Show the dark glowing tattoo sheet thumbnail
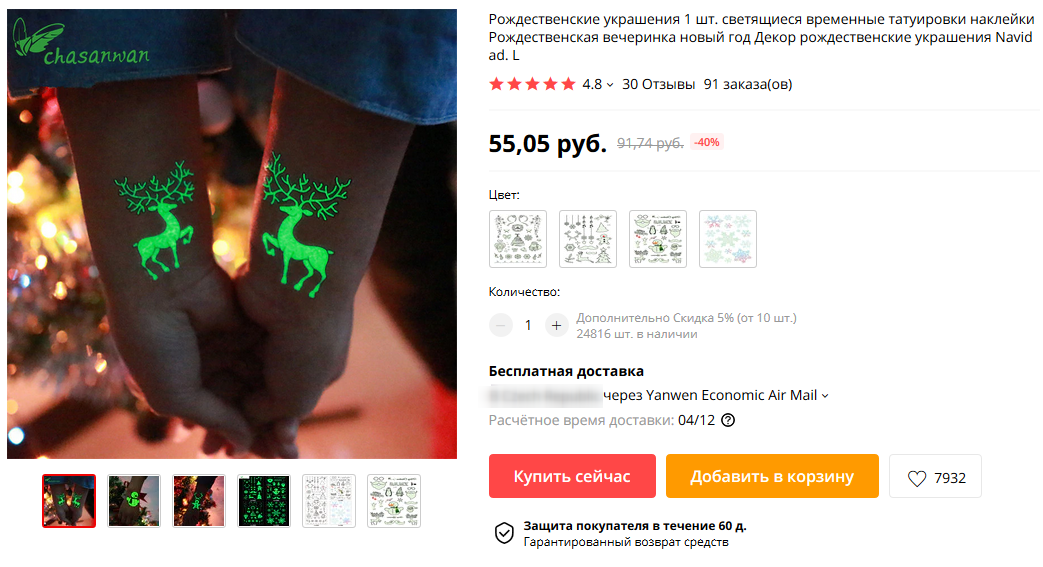The width and height of the screenshot is (1043, 567). pos(264,501)
